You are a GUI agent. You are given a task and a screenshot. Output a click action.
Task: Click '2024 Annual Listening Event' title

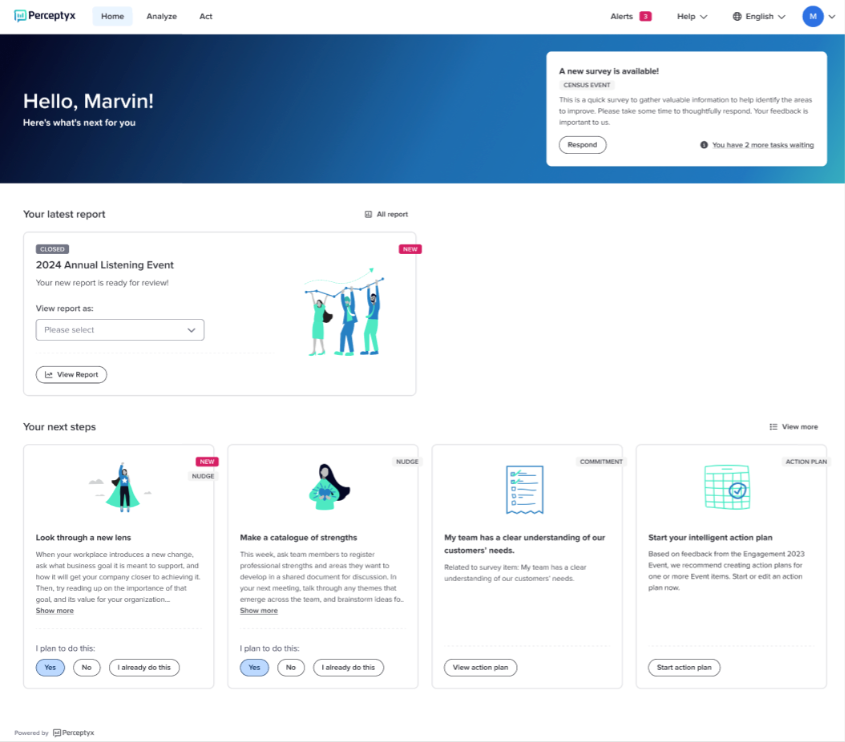point(105,265)
